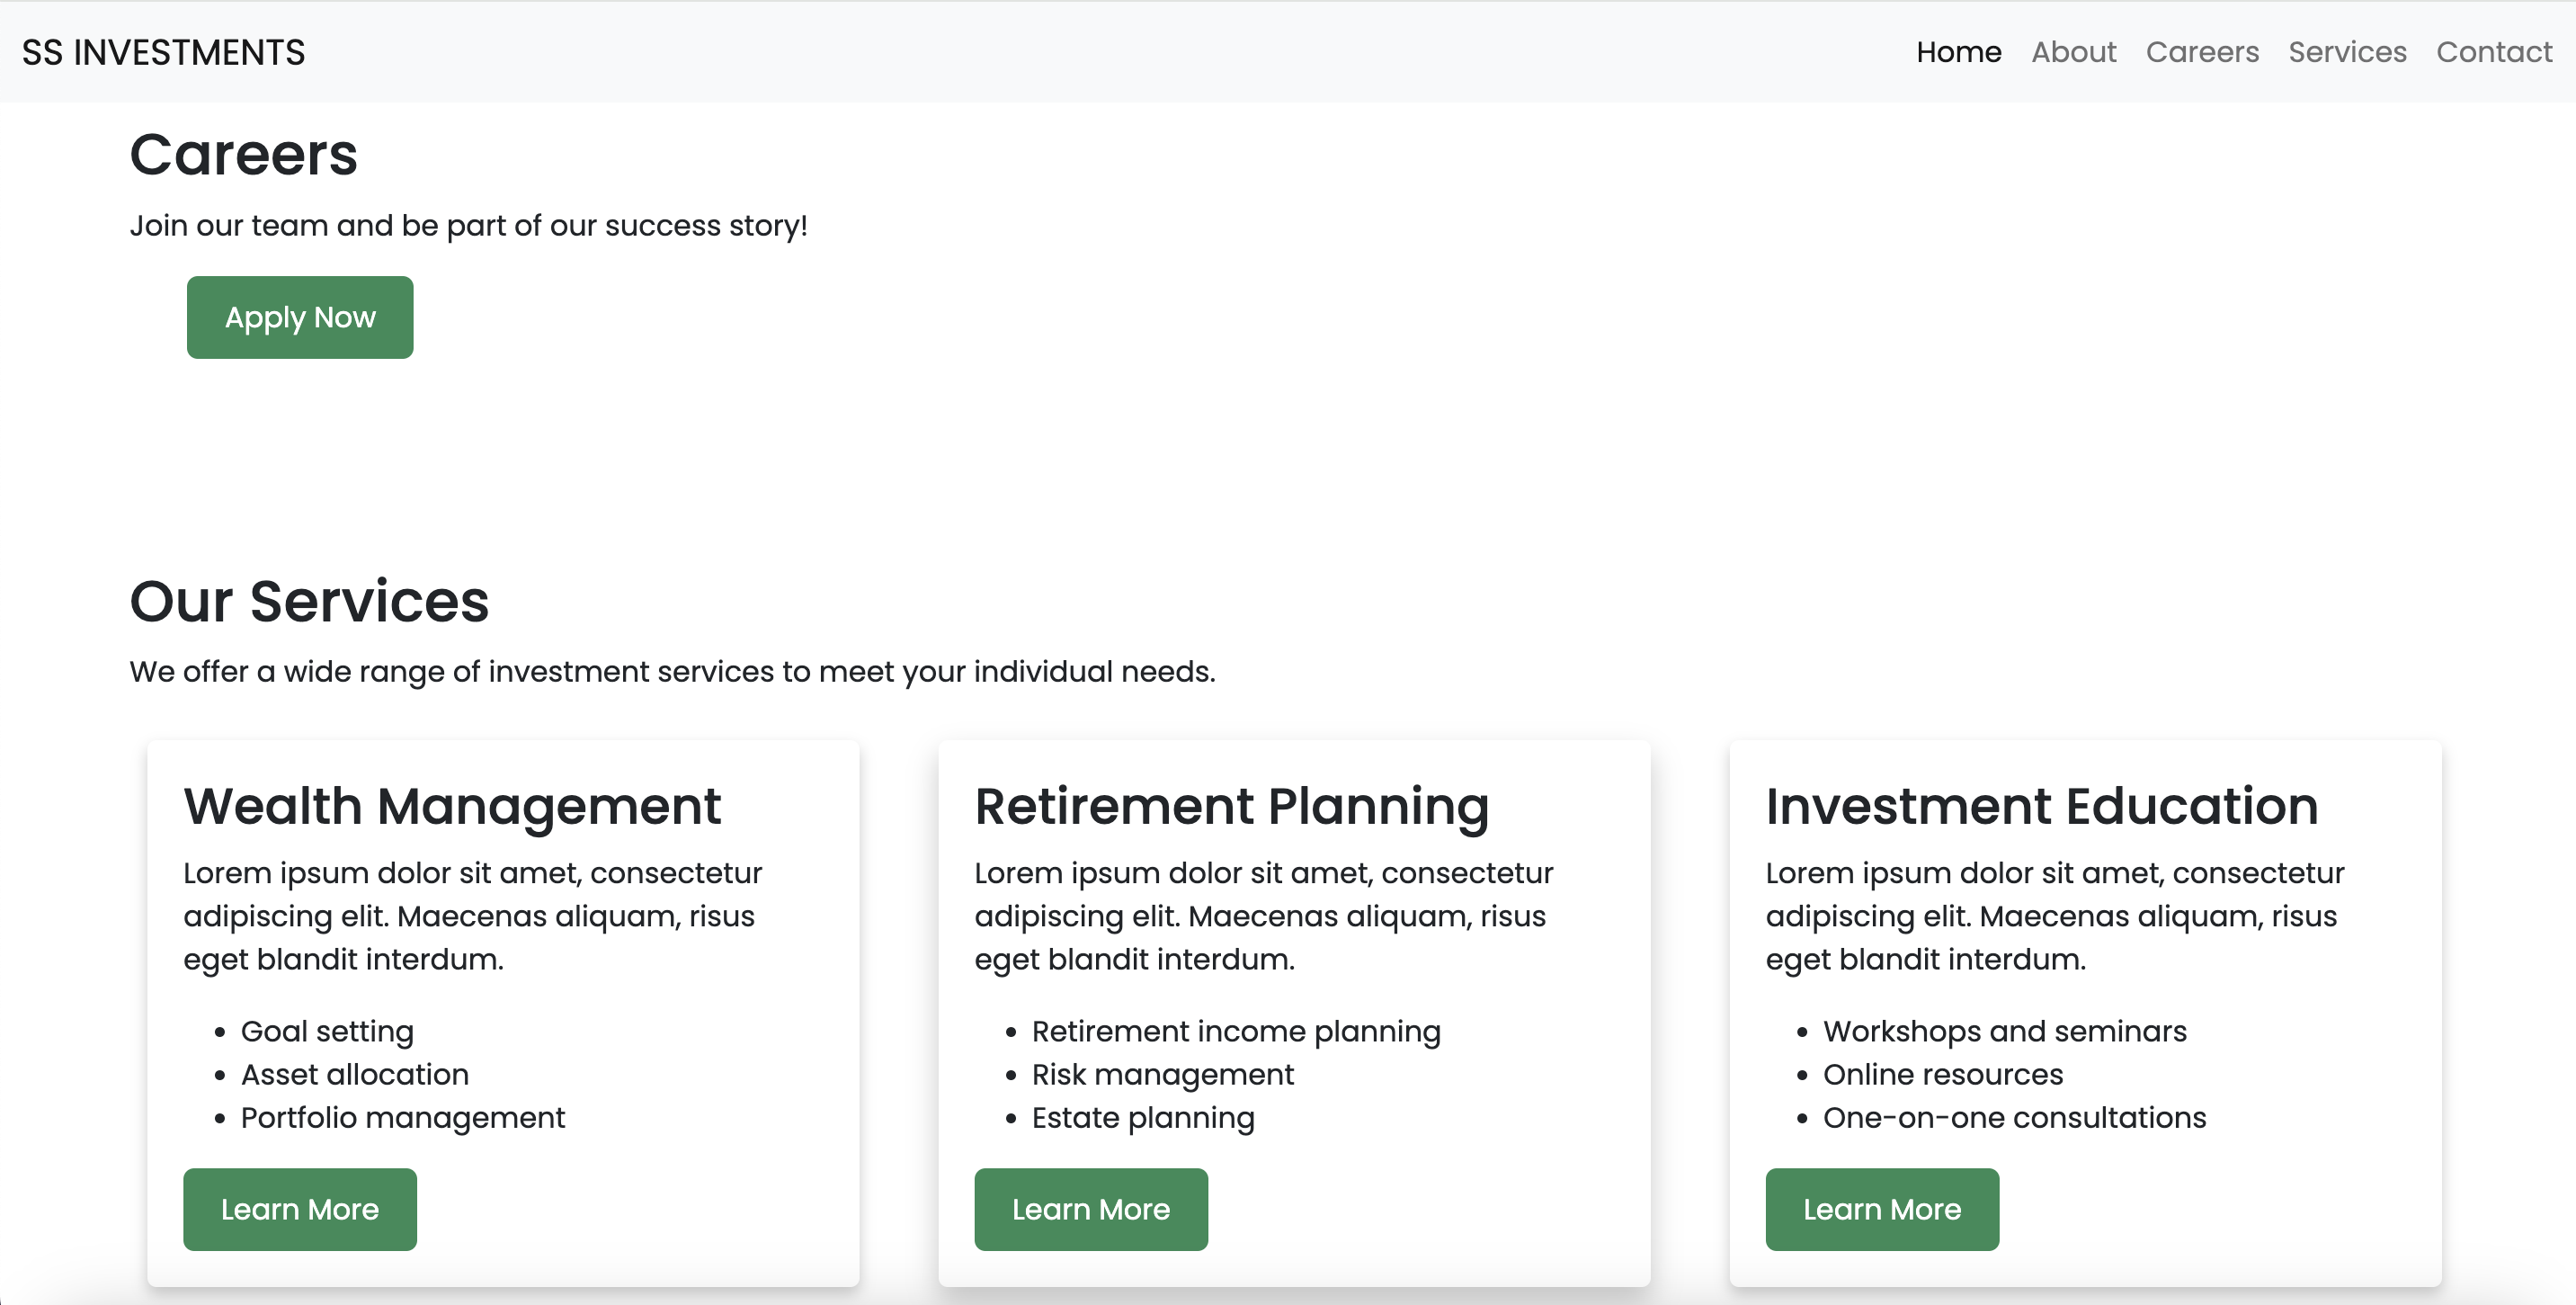
Task: Click the Our Services heading
Action: pos(309,601)
